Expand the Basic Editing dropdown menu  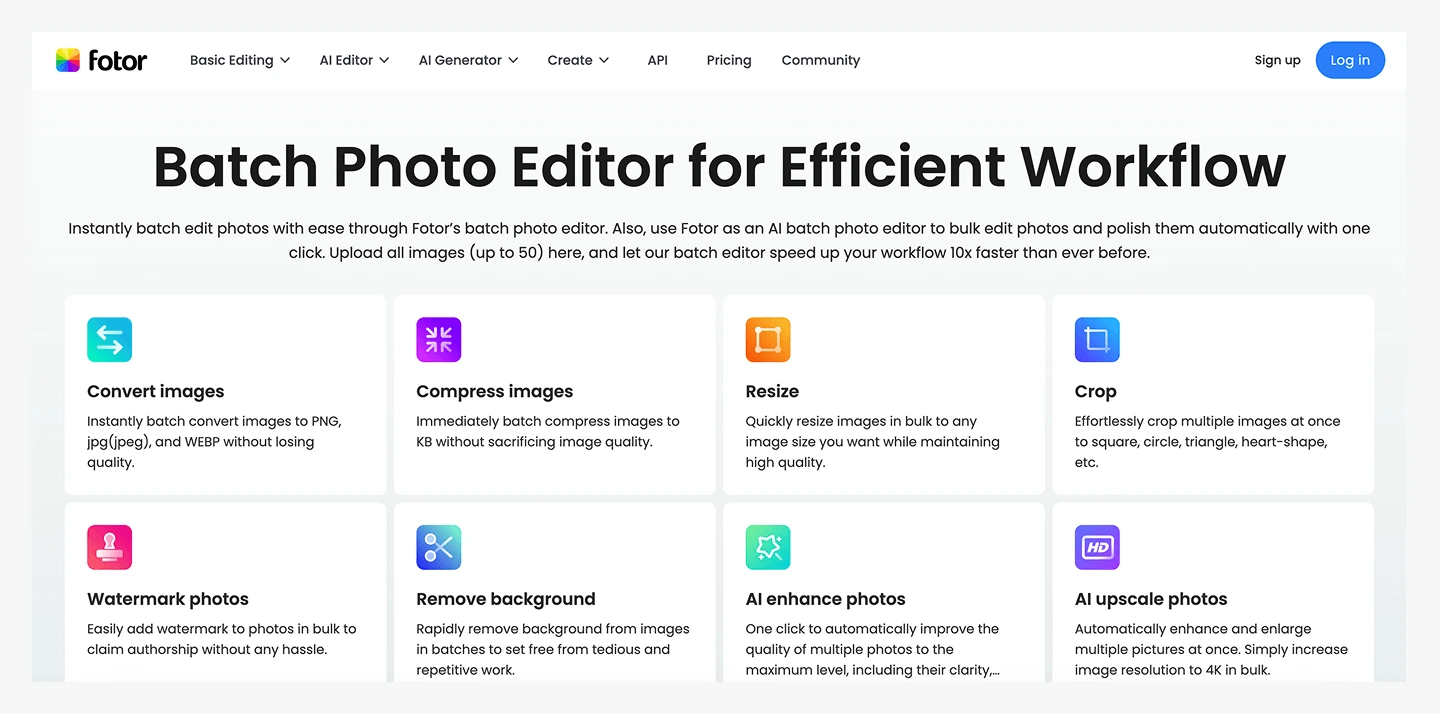pyautogui.click(x=239, y=60)
